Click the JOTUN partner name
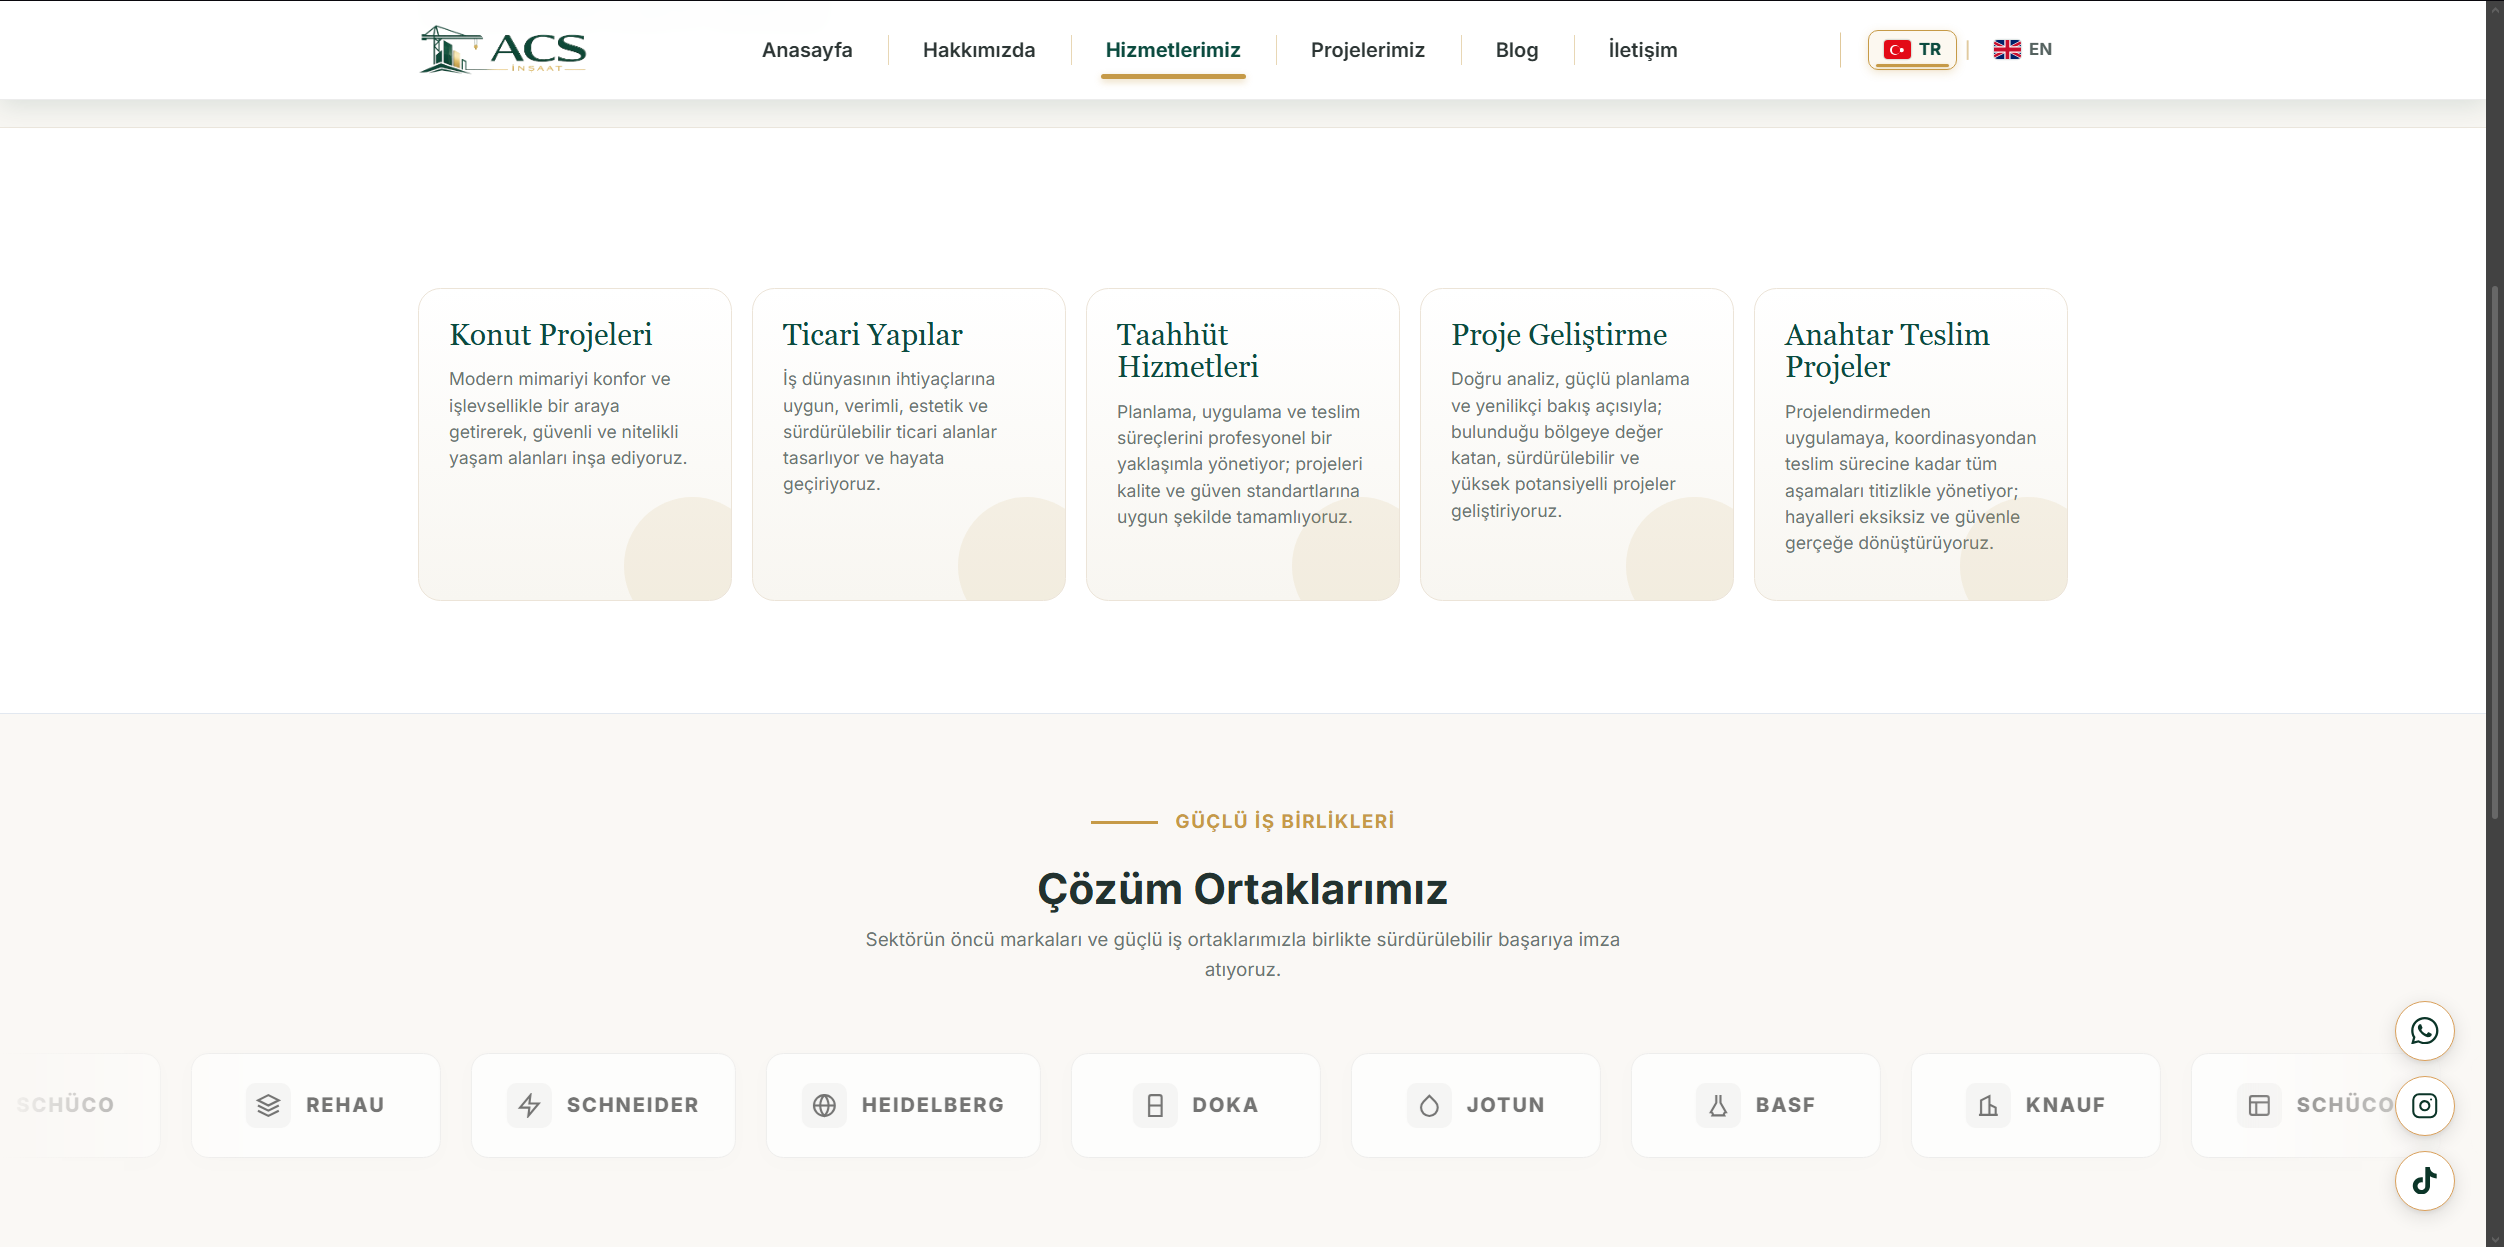 pyautogui.click(x=1506, y=1105)
